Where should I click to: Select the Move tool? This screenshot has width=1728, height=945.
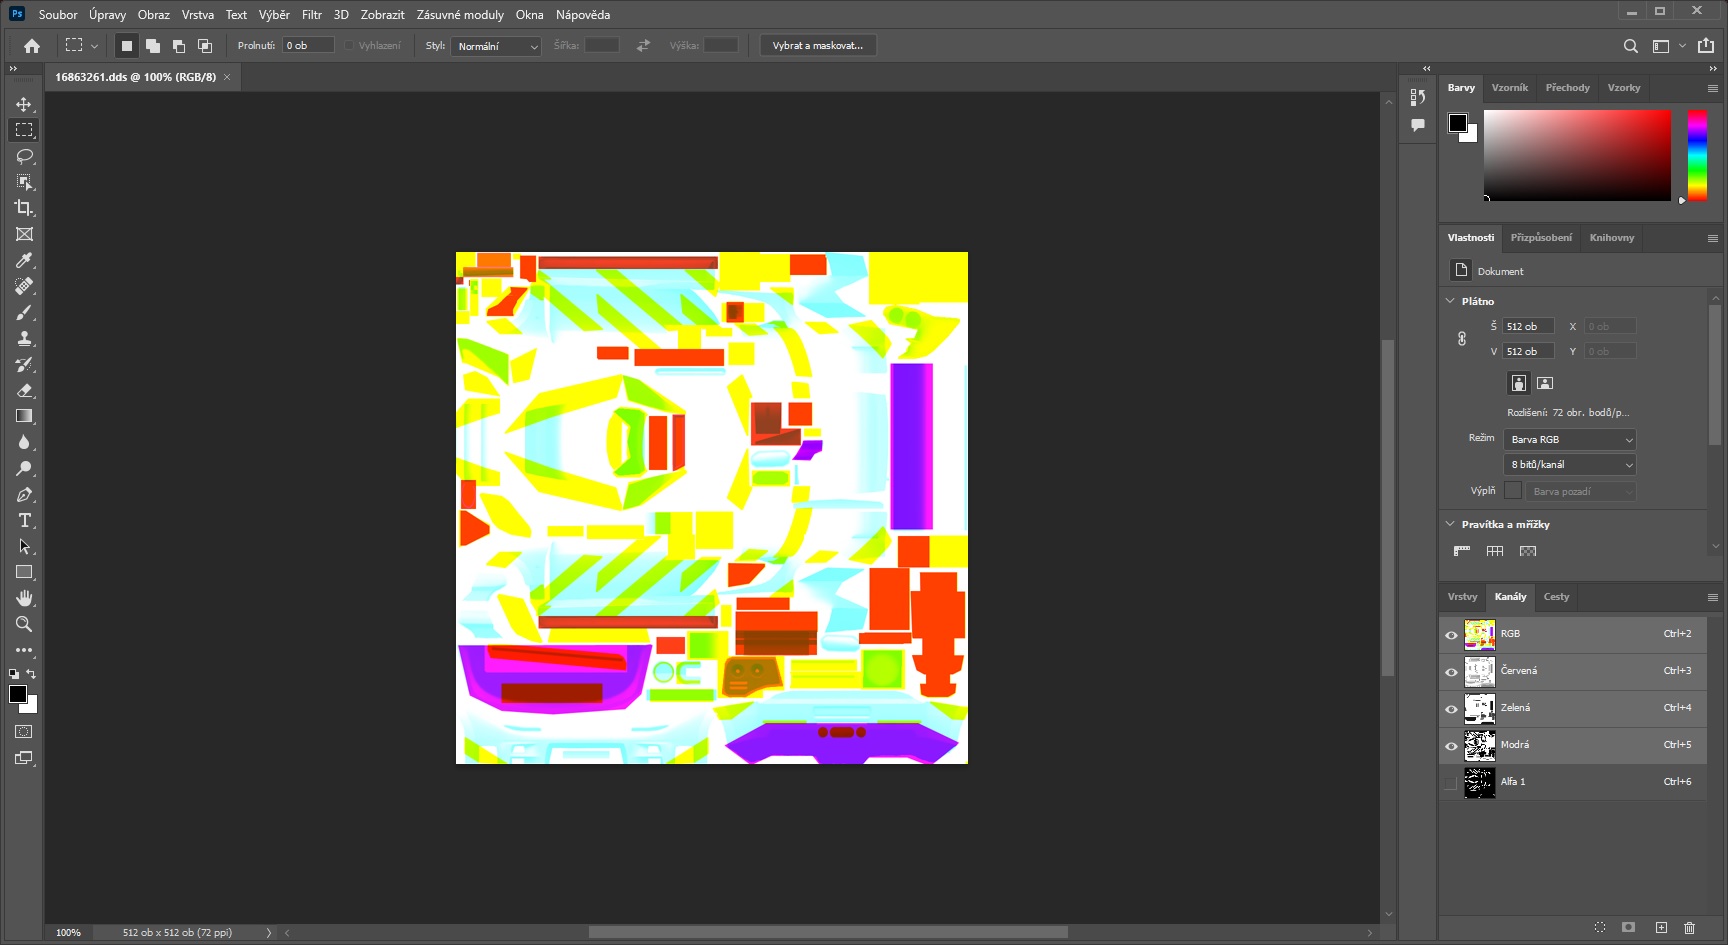pyautogui.click(x=24, y=104)
